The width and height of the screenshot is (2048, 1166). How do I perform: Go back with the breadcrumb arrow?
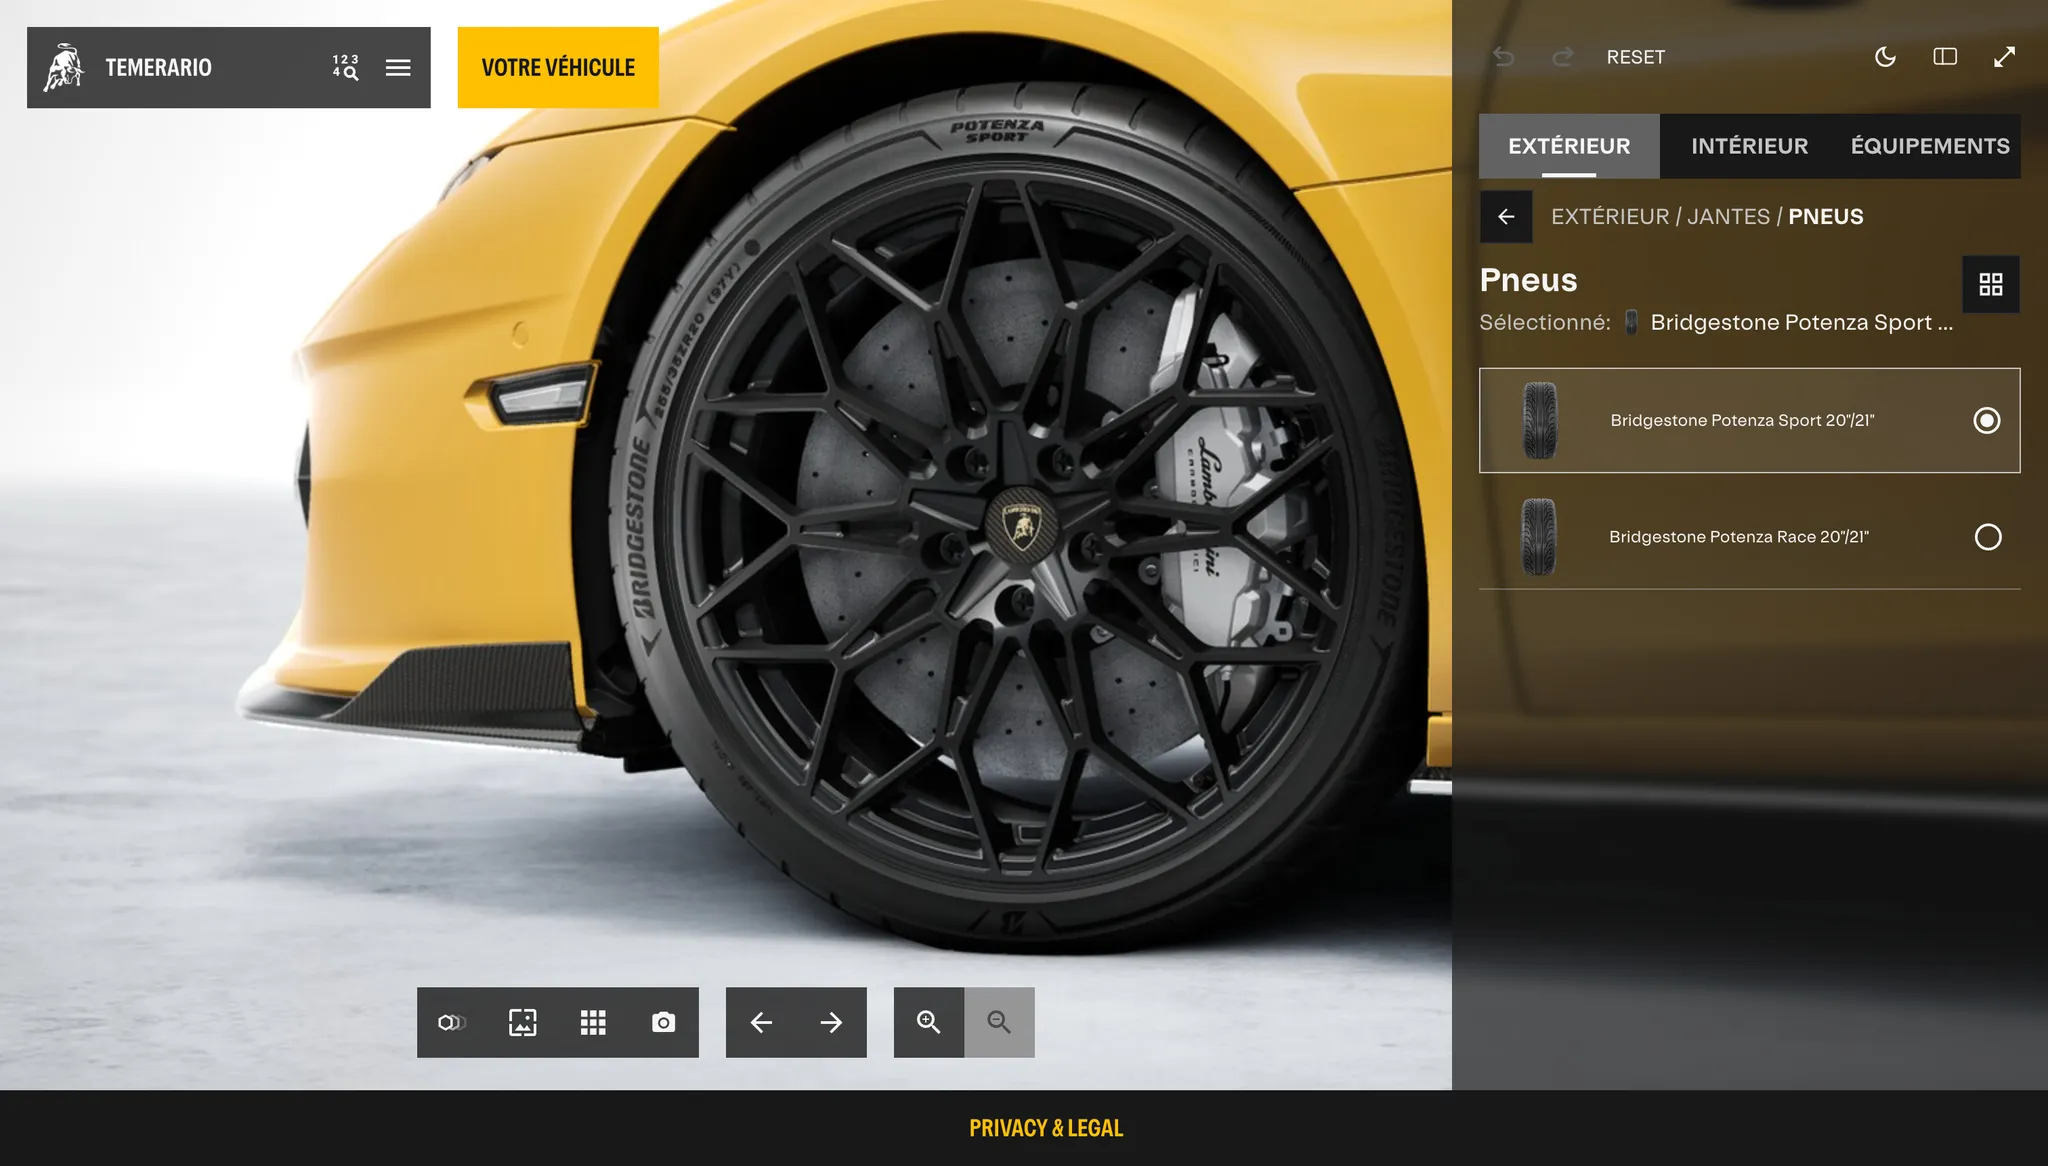pos(1506,217)
